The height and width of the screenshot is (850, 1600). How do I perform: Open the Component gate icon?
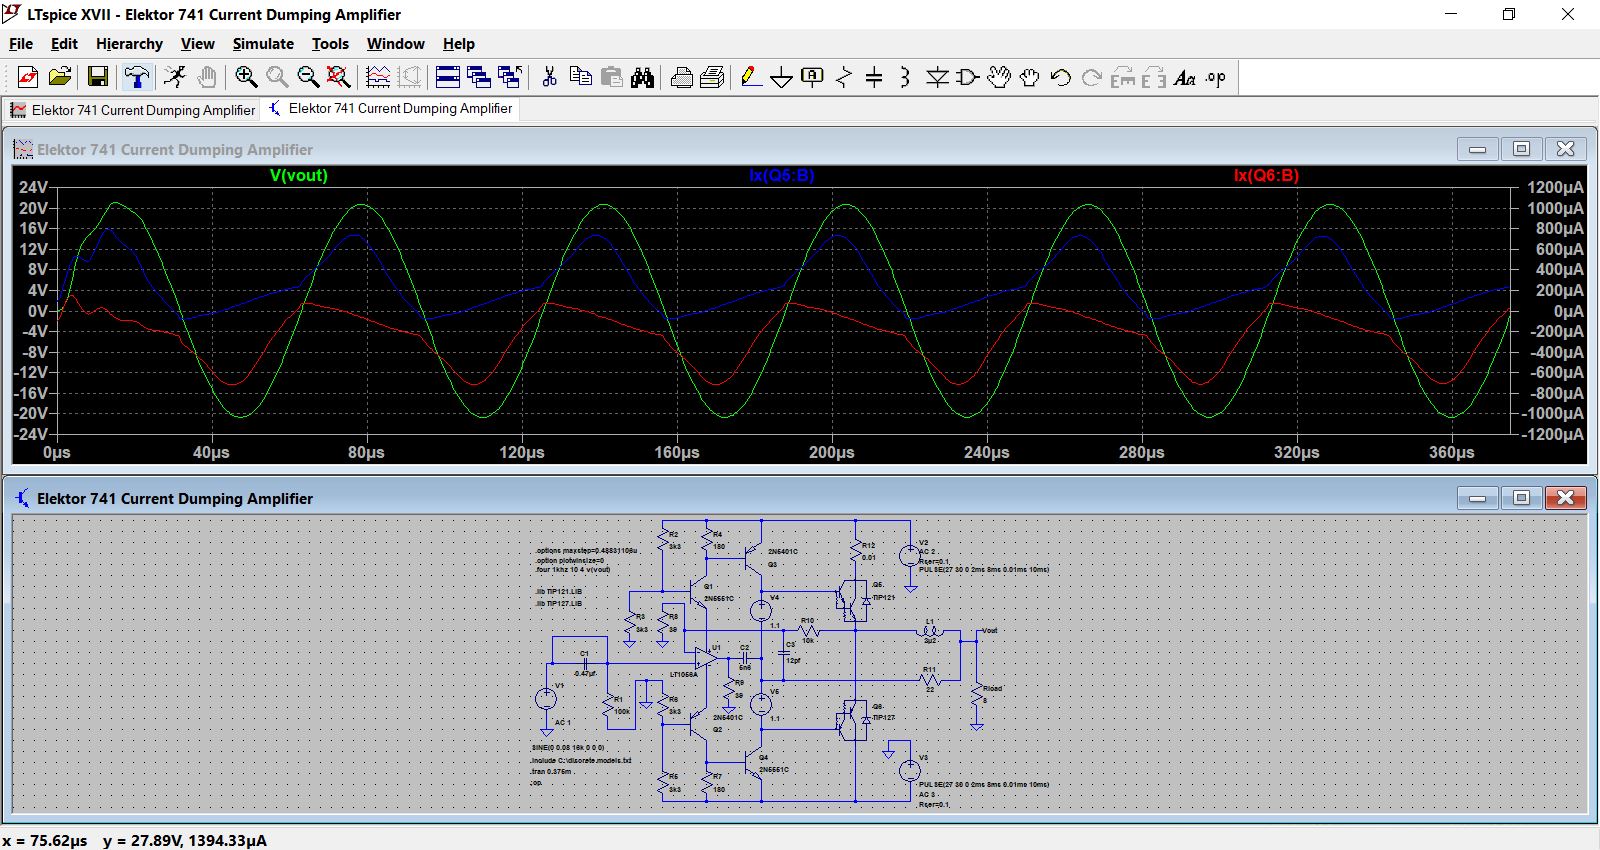[967, 77]
